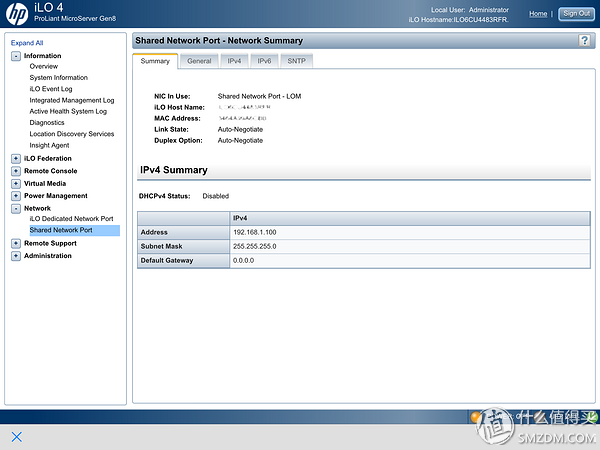Expand the Power Management section
Viewport: 600px width, 450px height.
(x=16, y=196)
